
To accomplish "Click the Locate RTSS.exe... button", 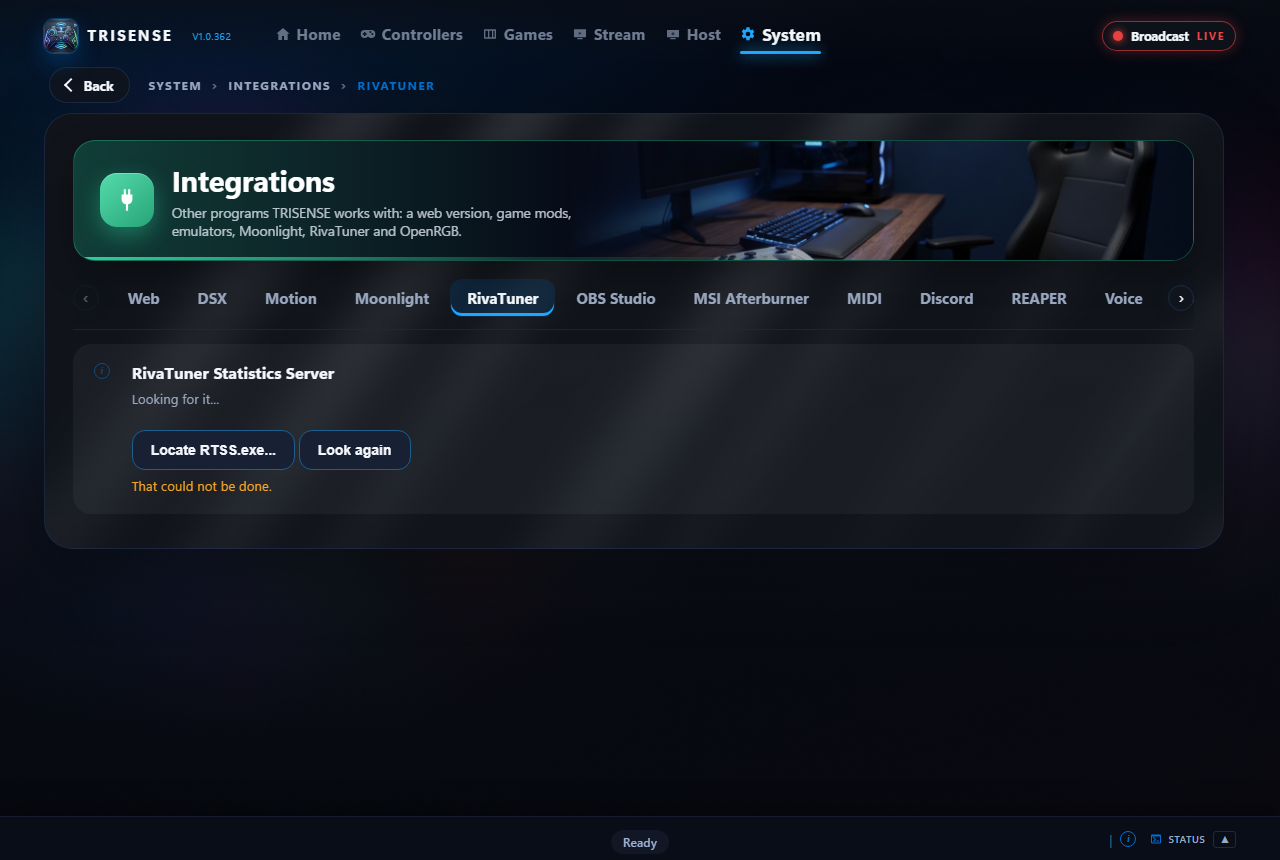I will pyautogui.click(x=213, y=450).
